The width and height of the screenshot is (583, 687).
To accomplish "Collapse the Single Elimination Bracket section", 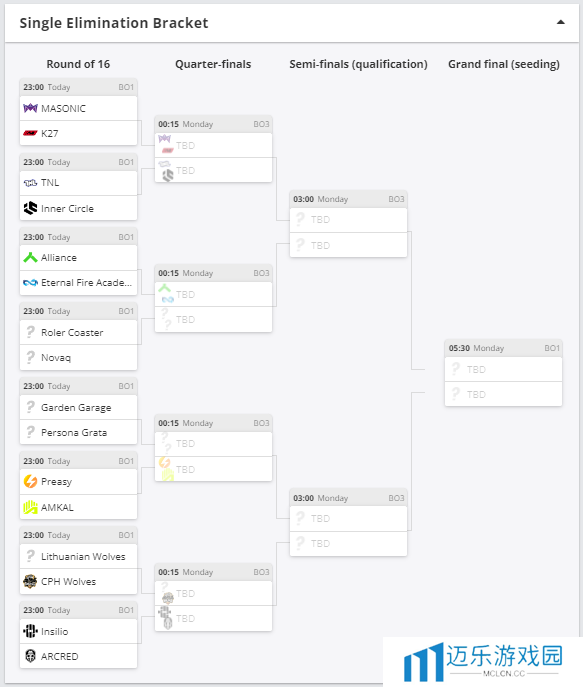I will click(560, 22).
